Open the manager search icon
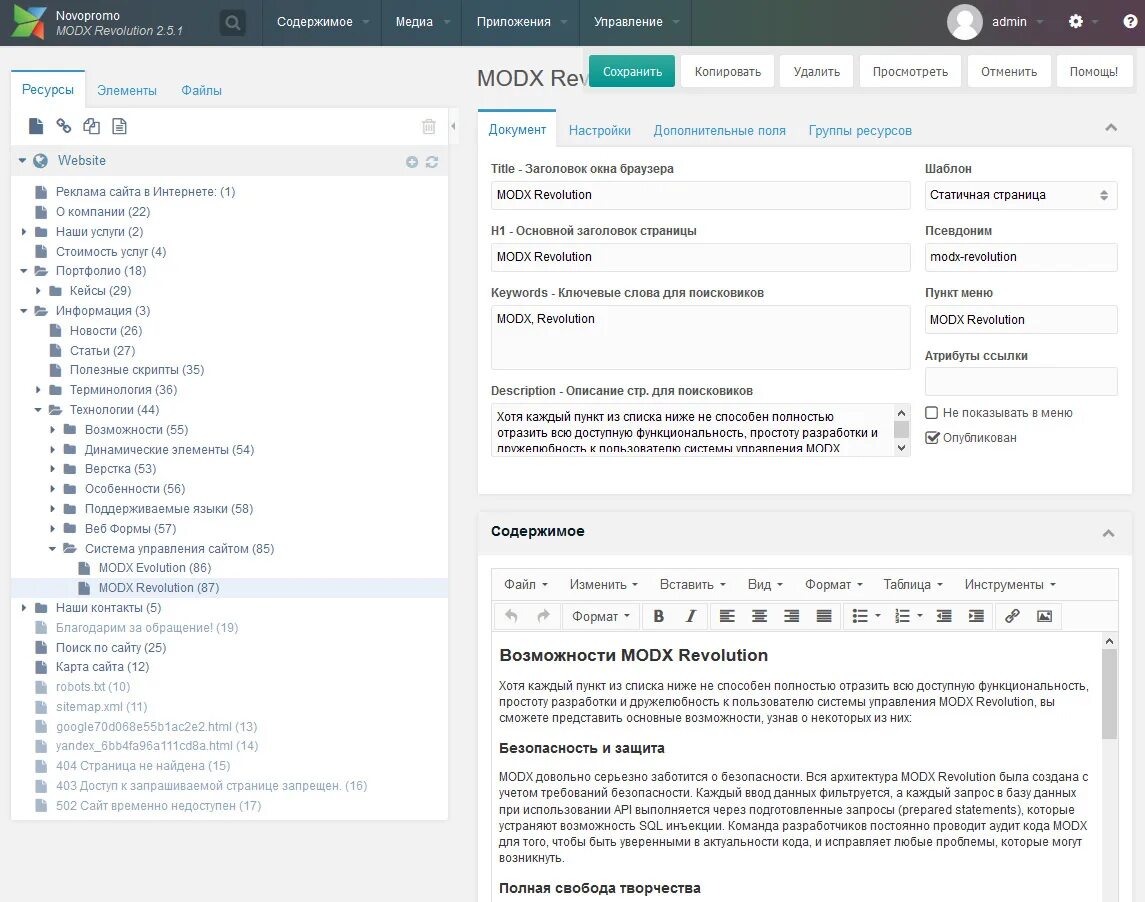 233,23
